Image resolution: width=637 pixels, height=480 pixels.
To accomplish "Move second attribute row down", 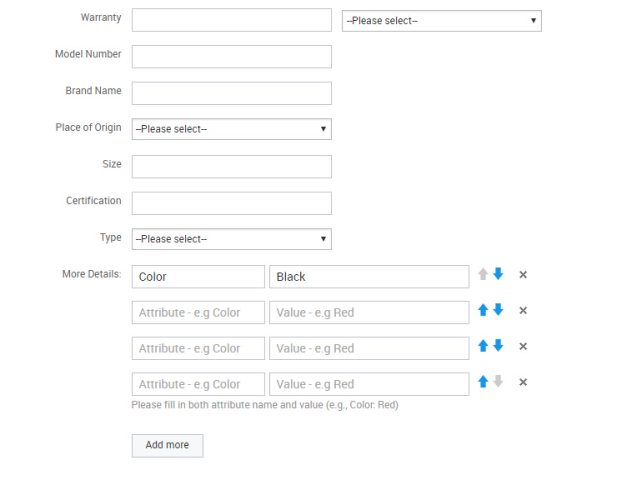I will [x=498, y=310].
